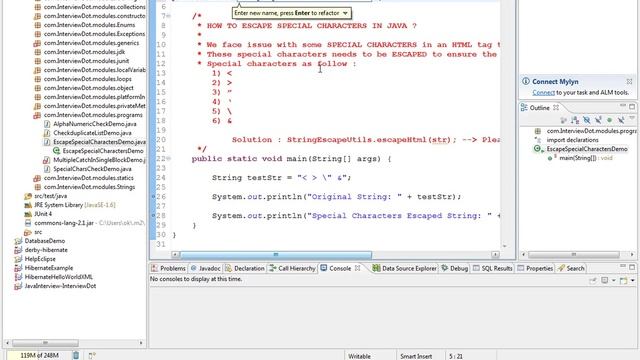
Task: Click the Display Selected Console icon
Action: tap(605, 280)
